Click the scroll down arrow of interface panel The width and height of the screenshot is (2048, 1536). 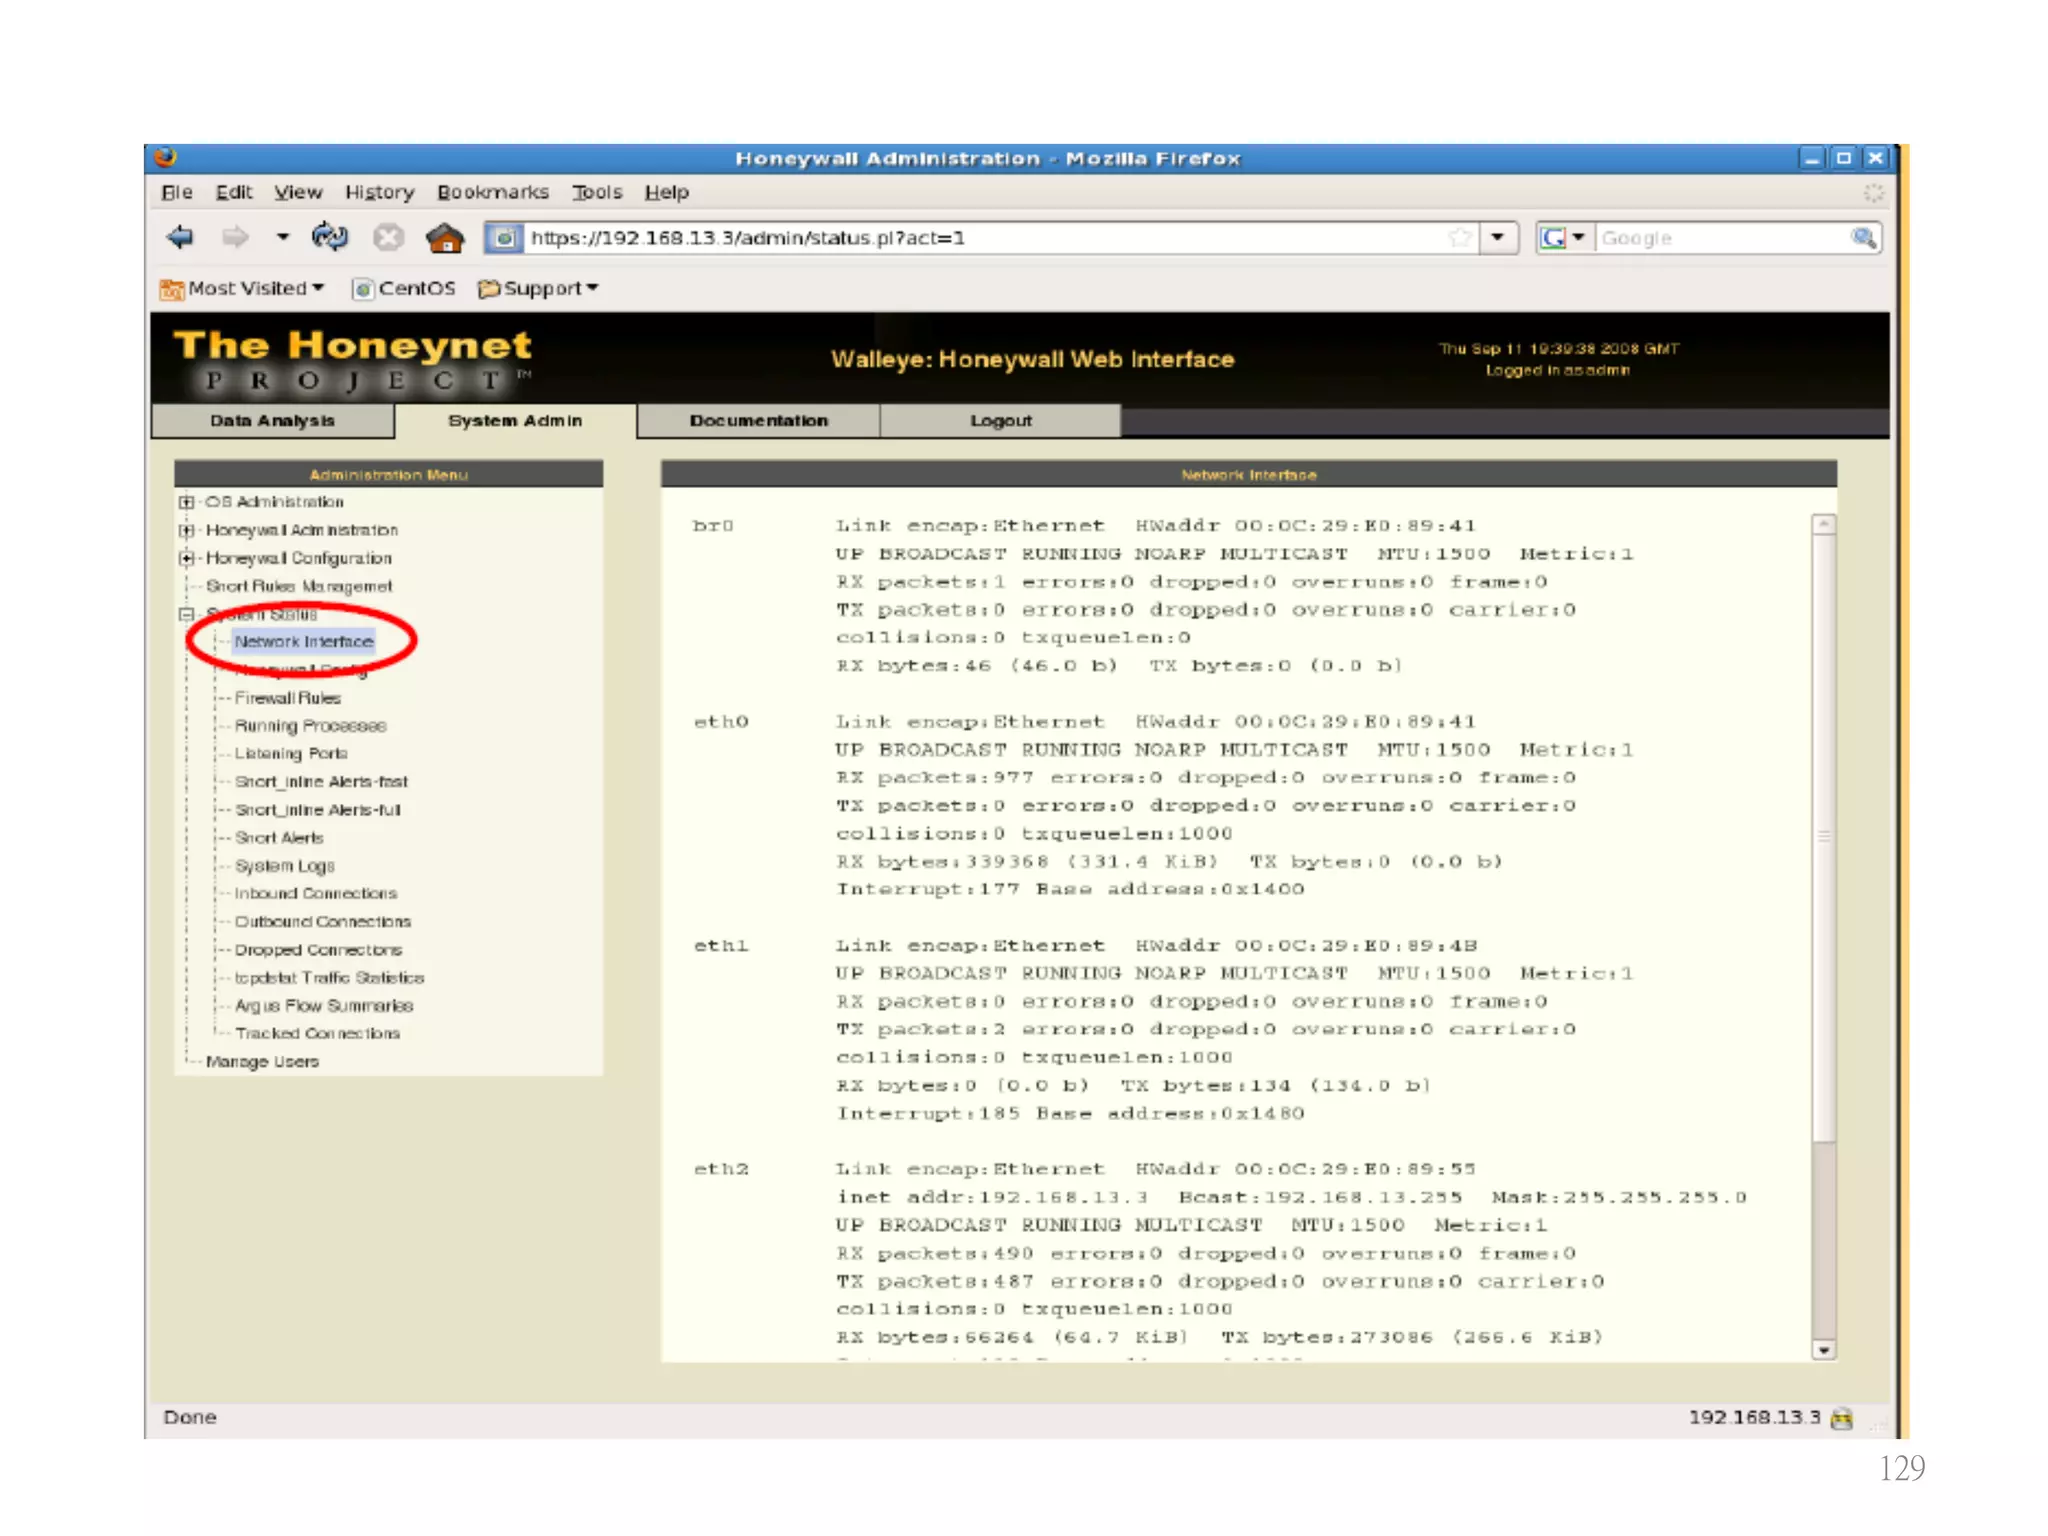pos(1824,1351)
